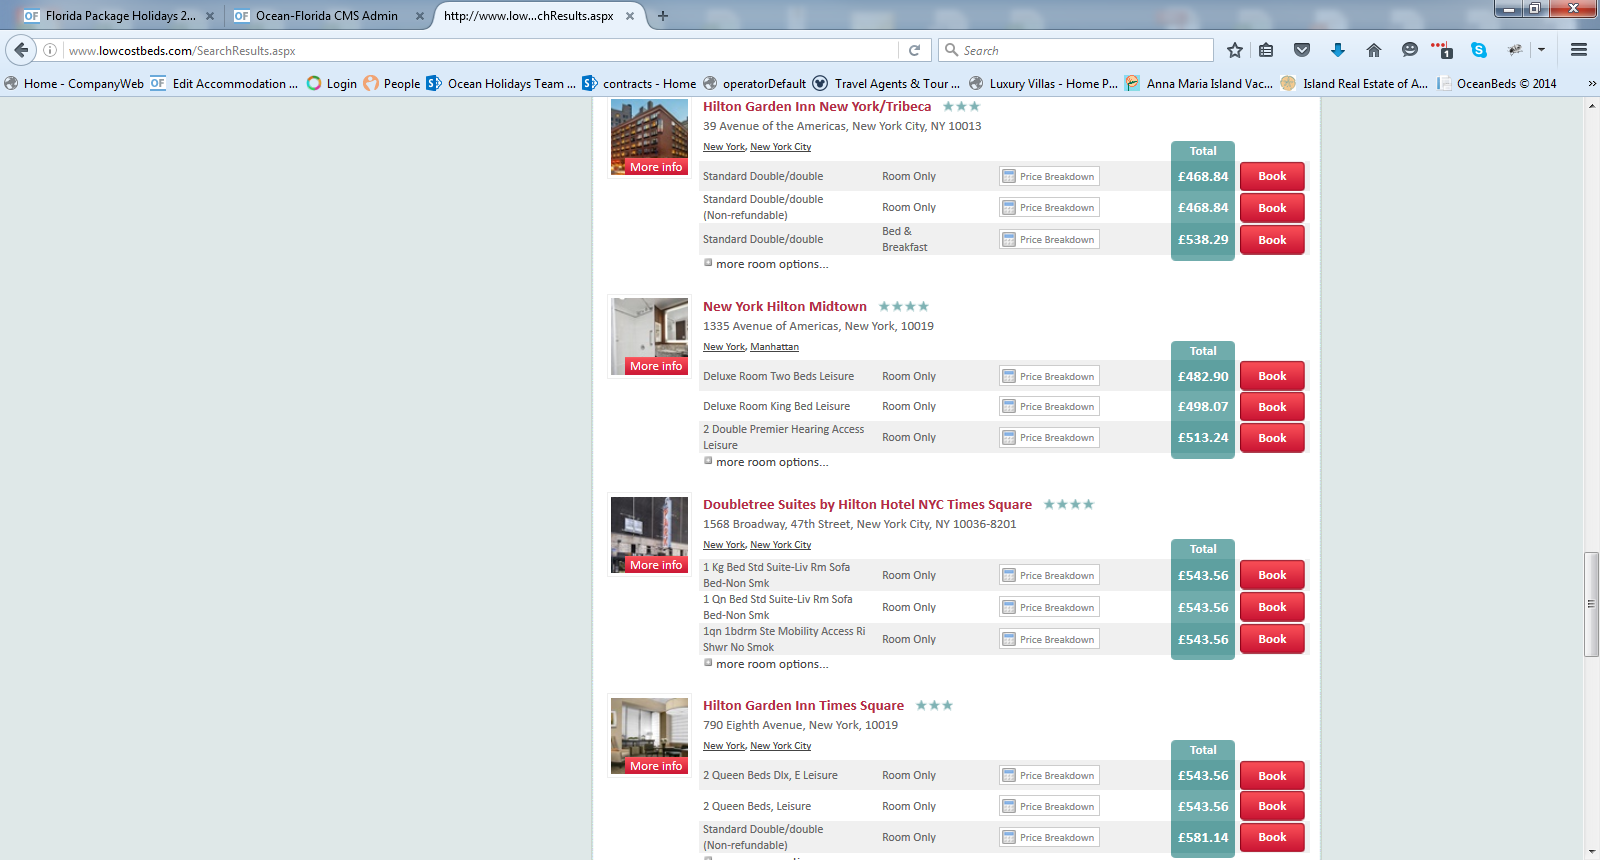Open Anna Maria Island Vac bookmark
1600x860 pixels.
tap(1198, 84)
